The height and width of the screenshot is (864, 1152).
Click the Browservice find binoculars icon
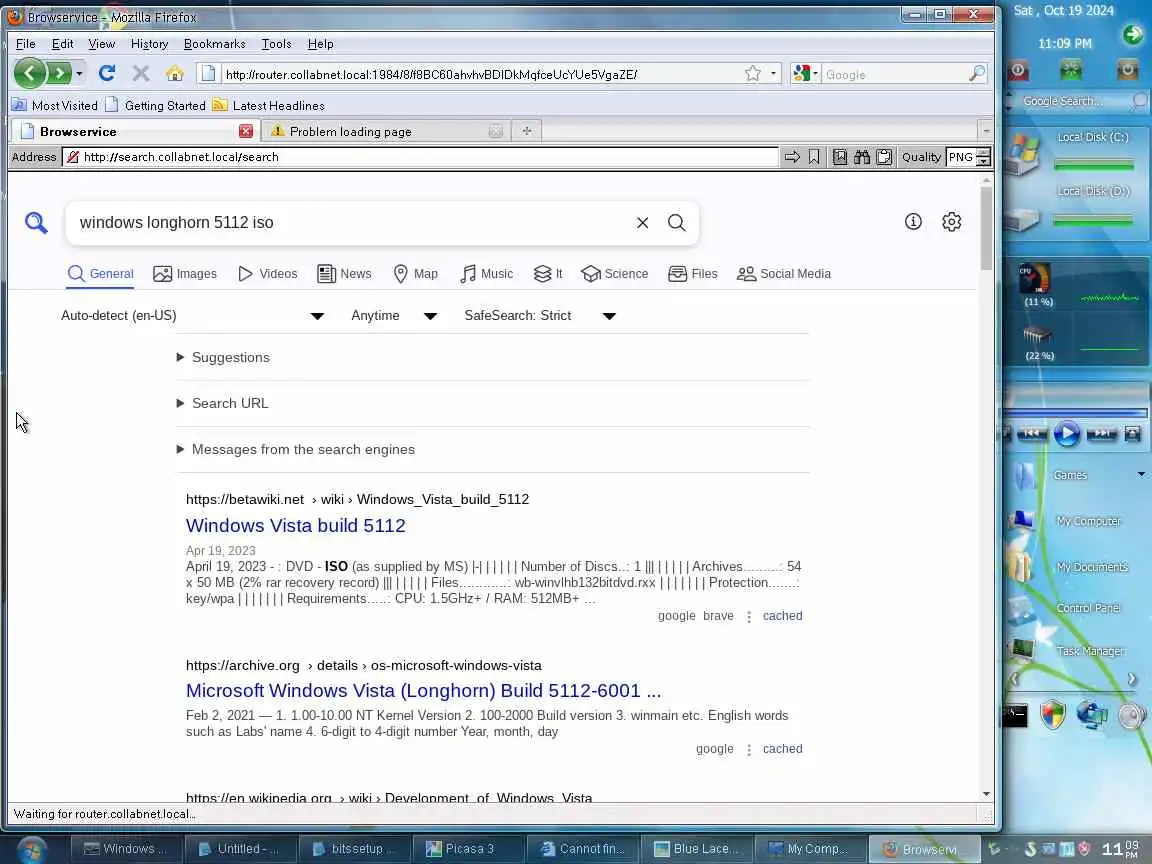862,156
